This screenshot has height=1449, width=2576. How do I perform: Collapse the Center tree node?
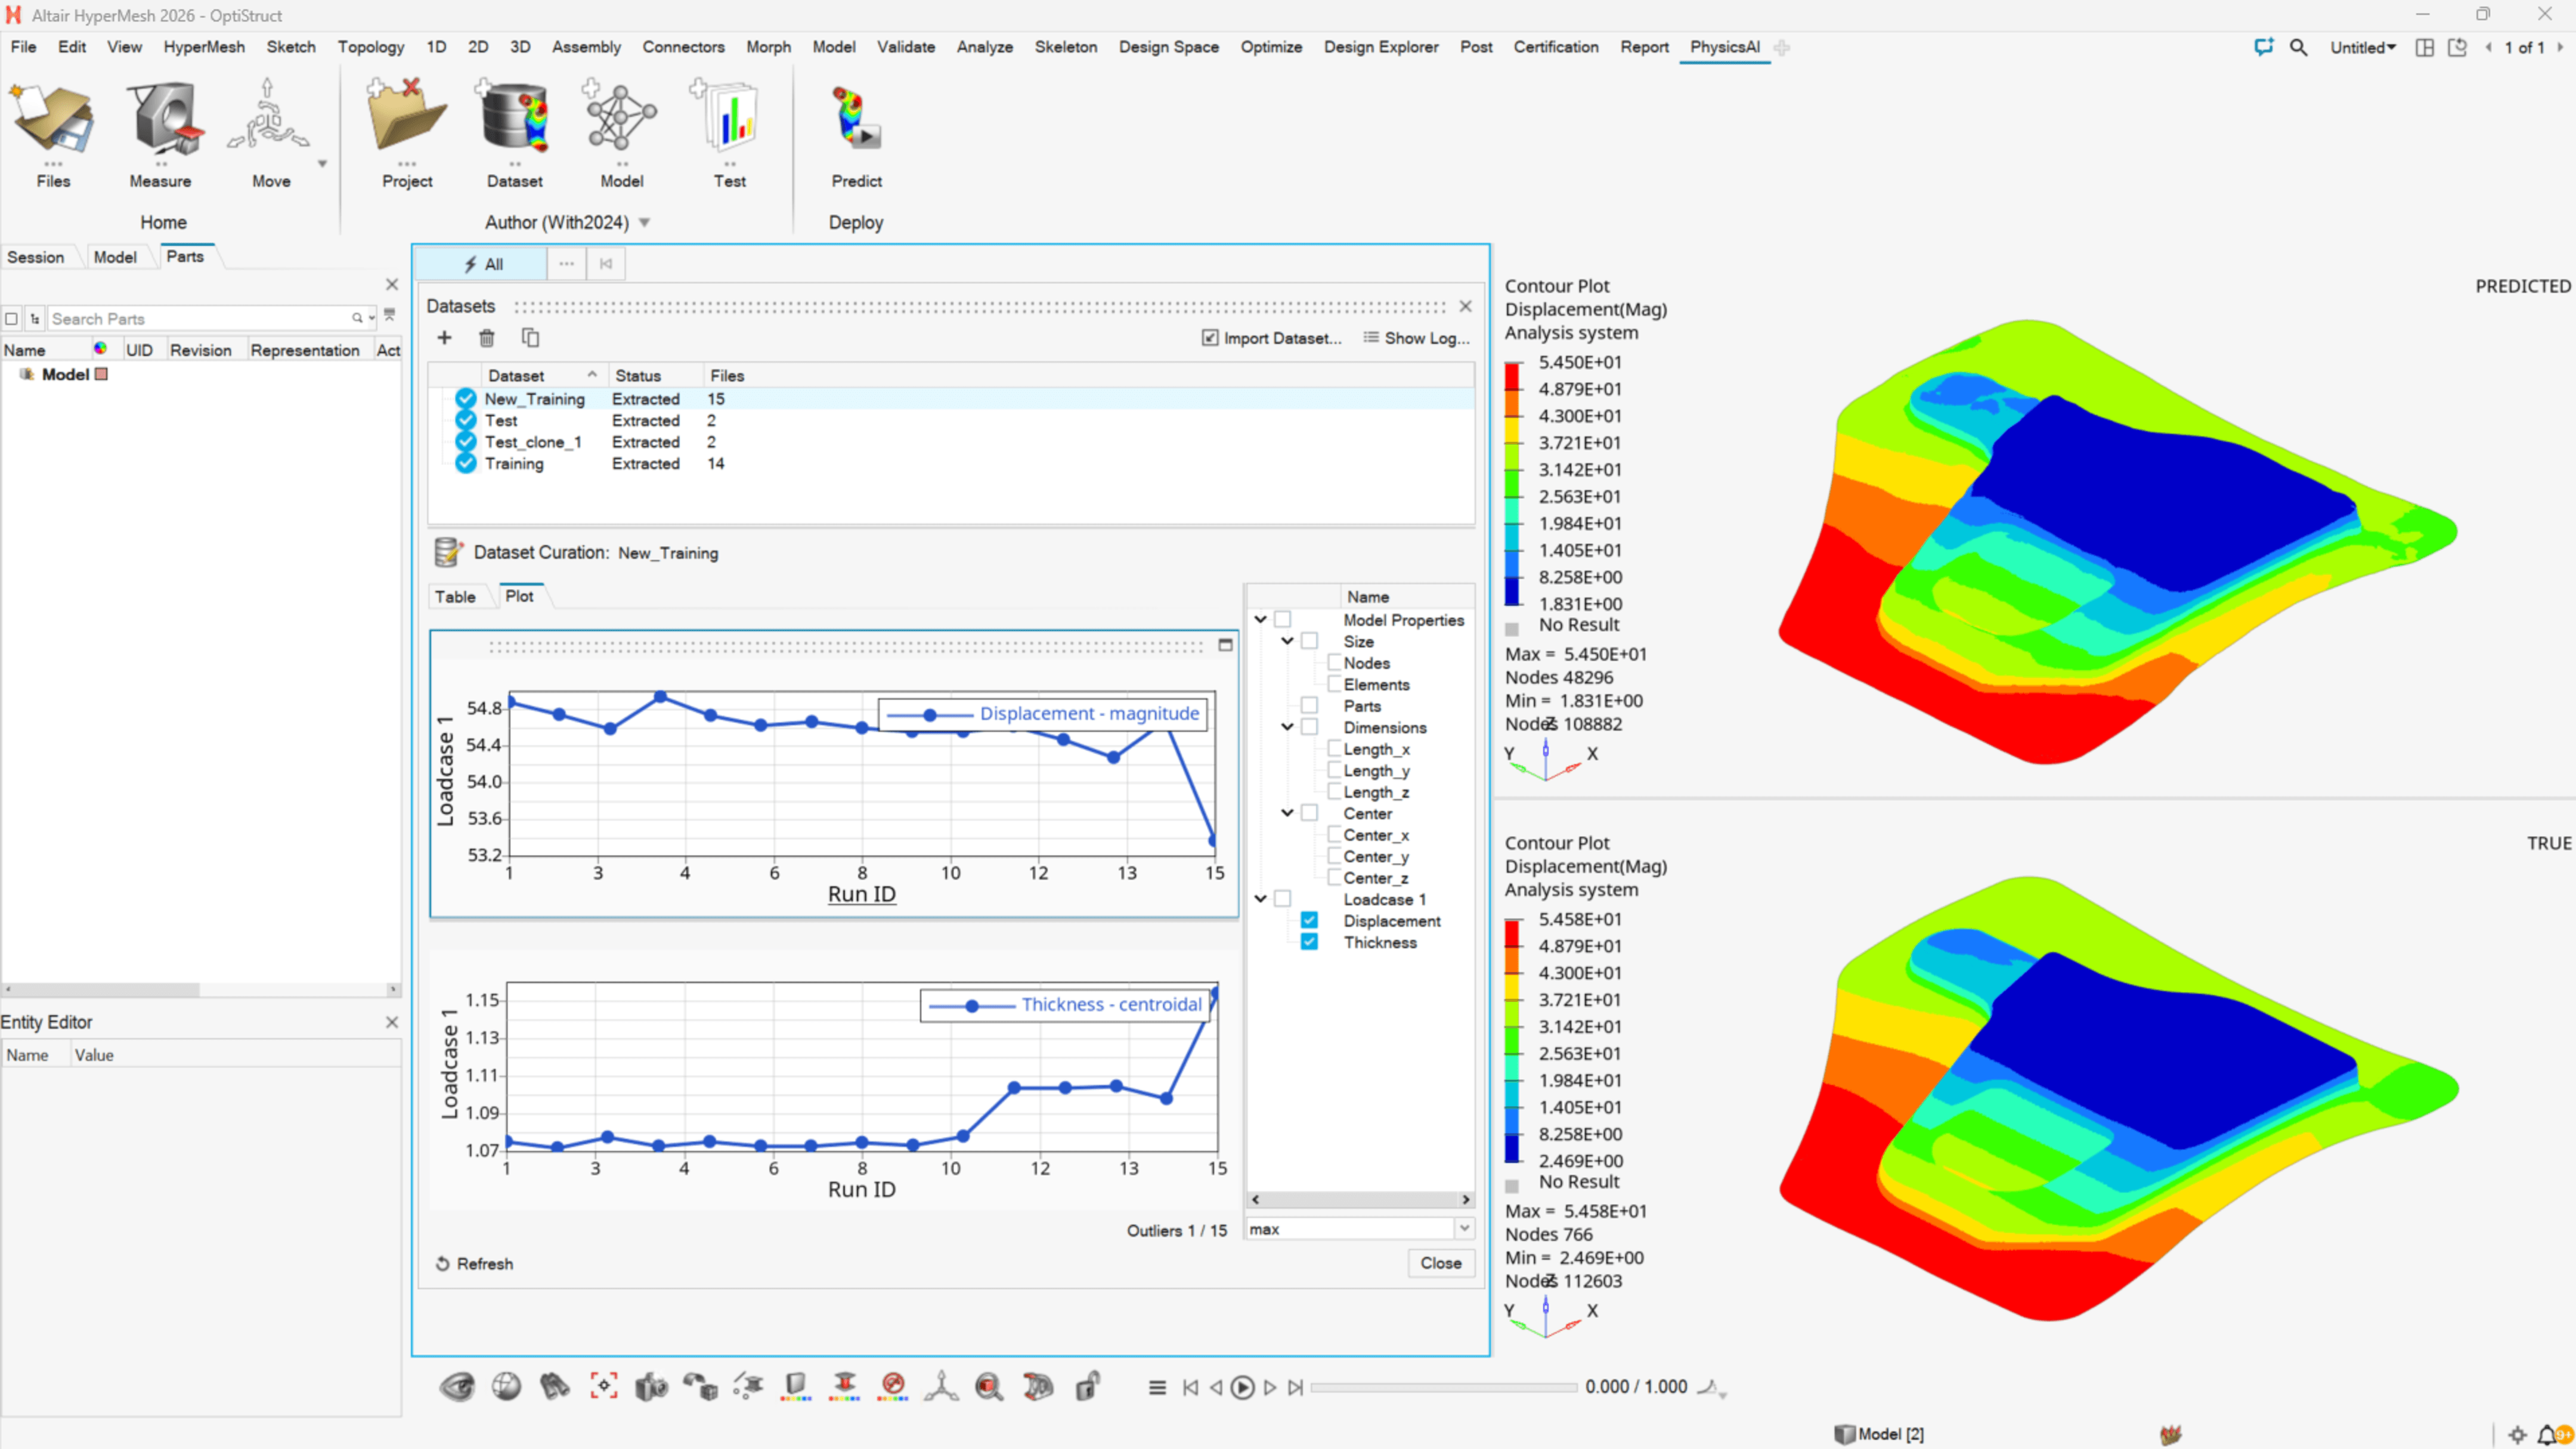[1287, 813]
